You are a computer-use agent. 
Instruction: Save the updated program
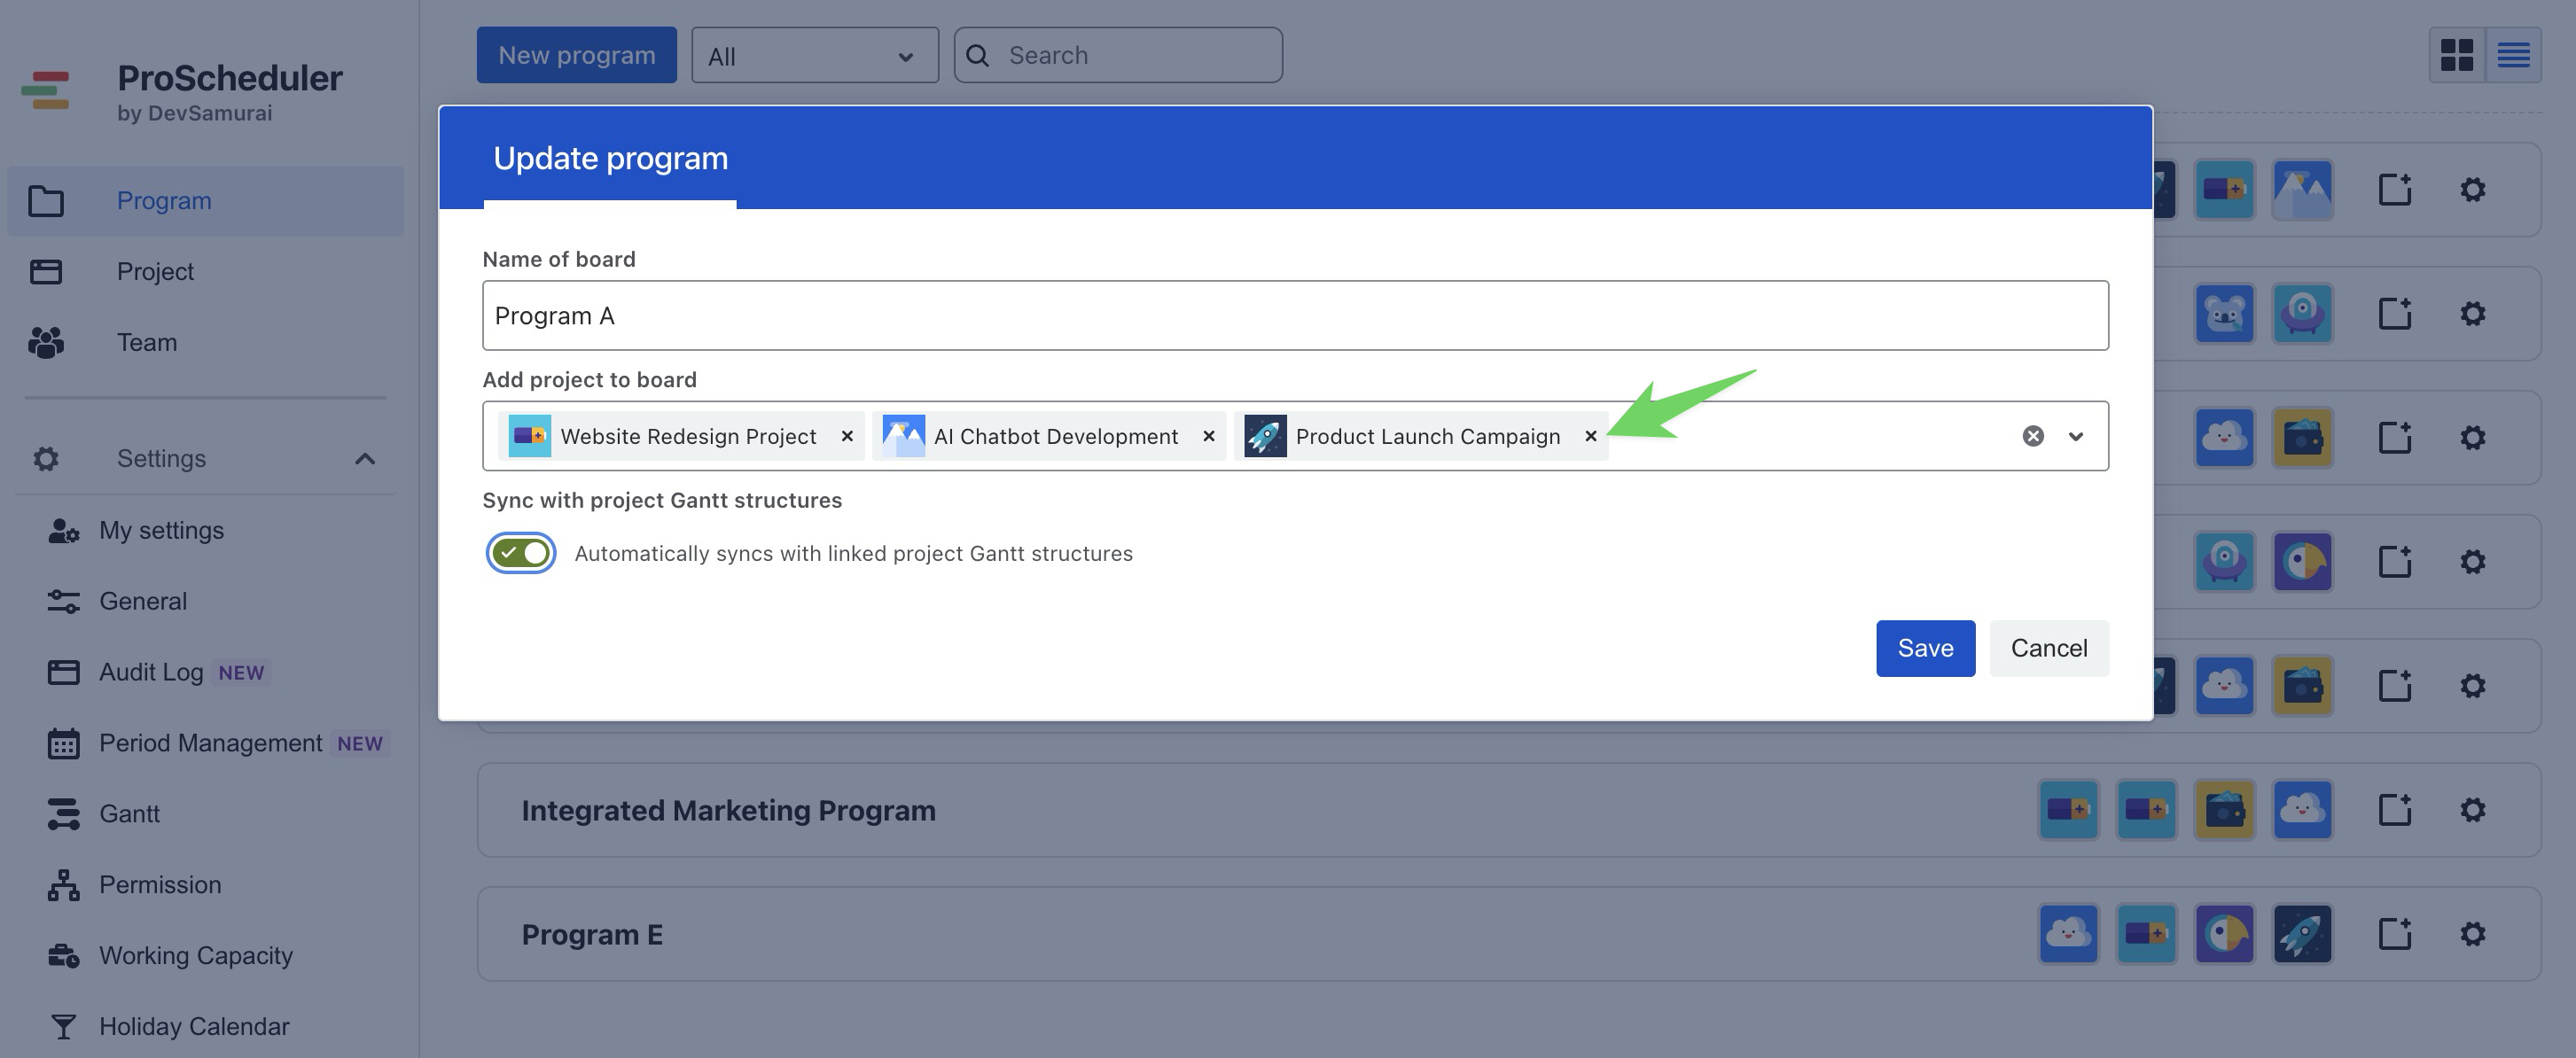[x=1924, y=648]
